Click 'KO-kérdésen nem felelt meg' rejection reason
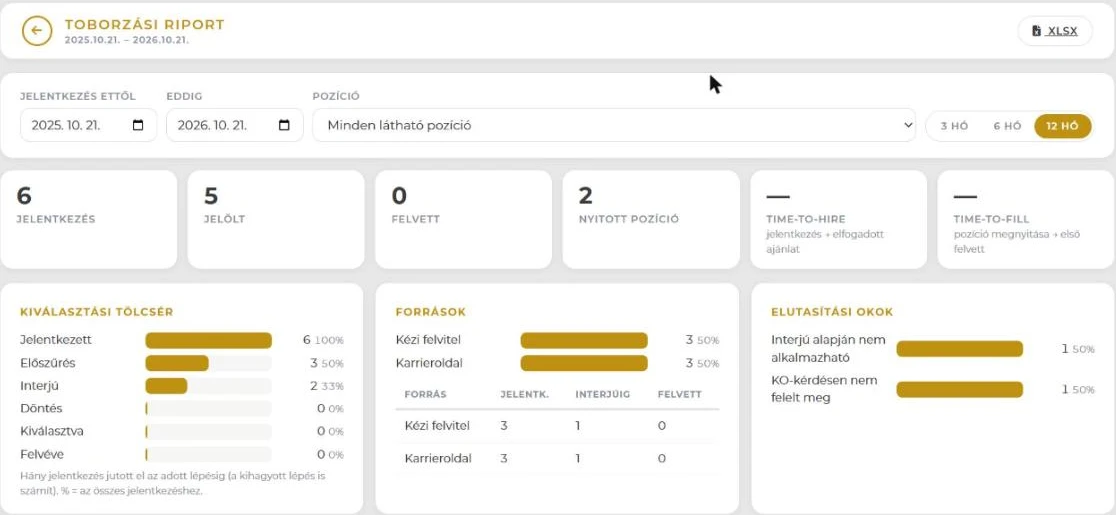1116x515 pixels. click(824, 389)
